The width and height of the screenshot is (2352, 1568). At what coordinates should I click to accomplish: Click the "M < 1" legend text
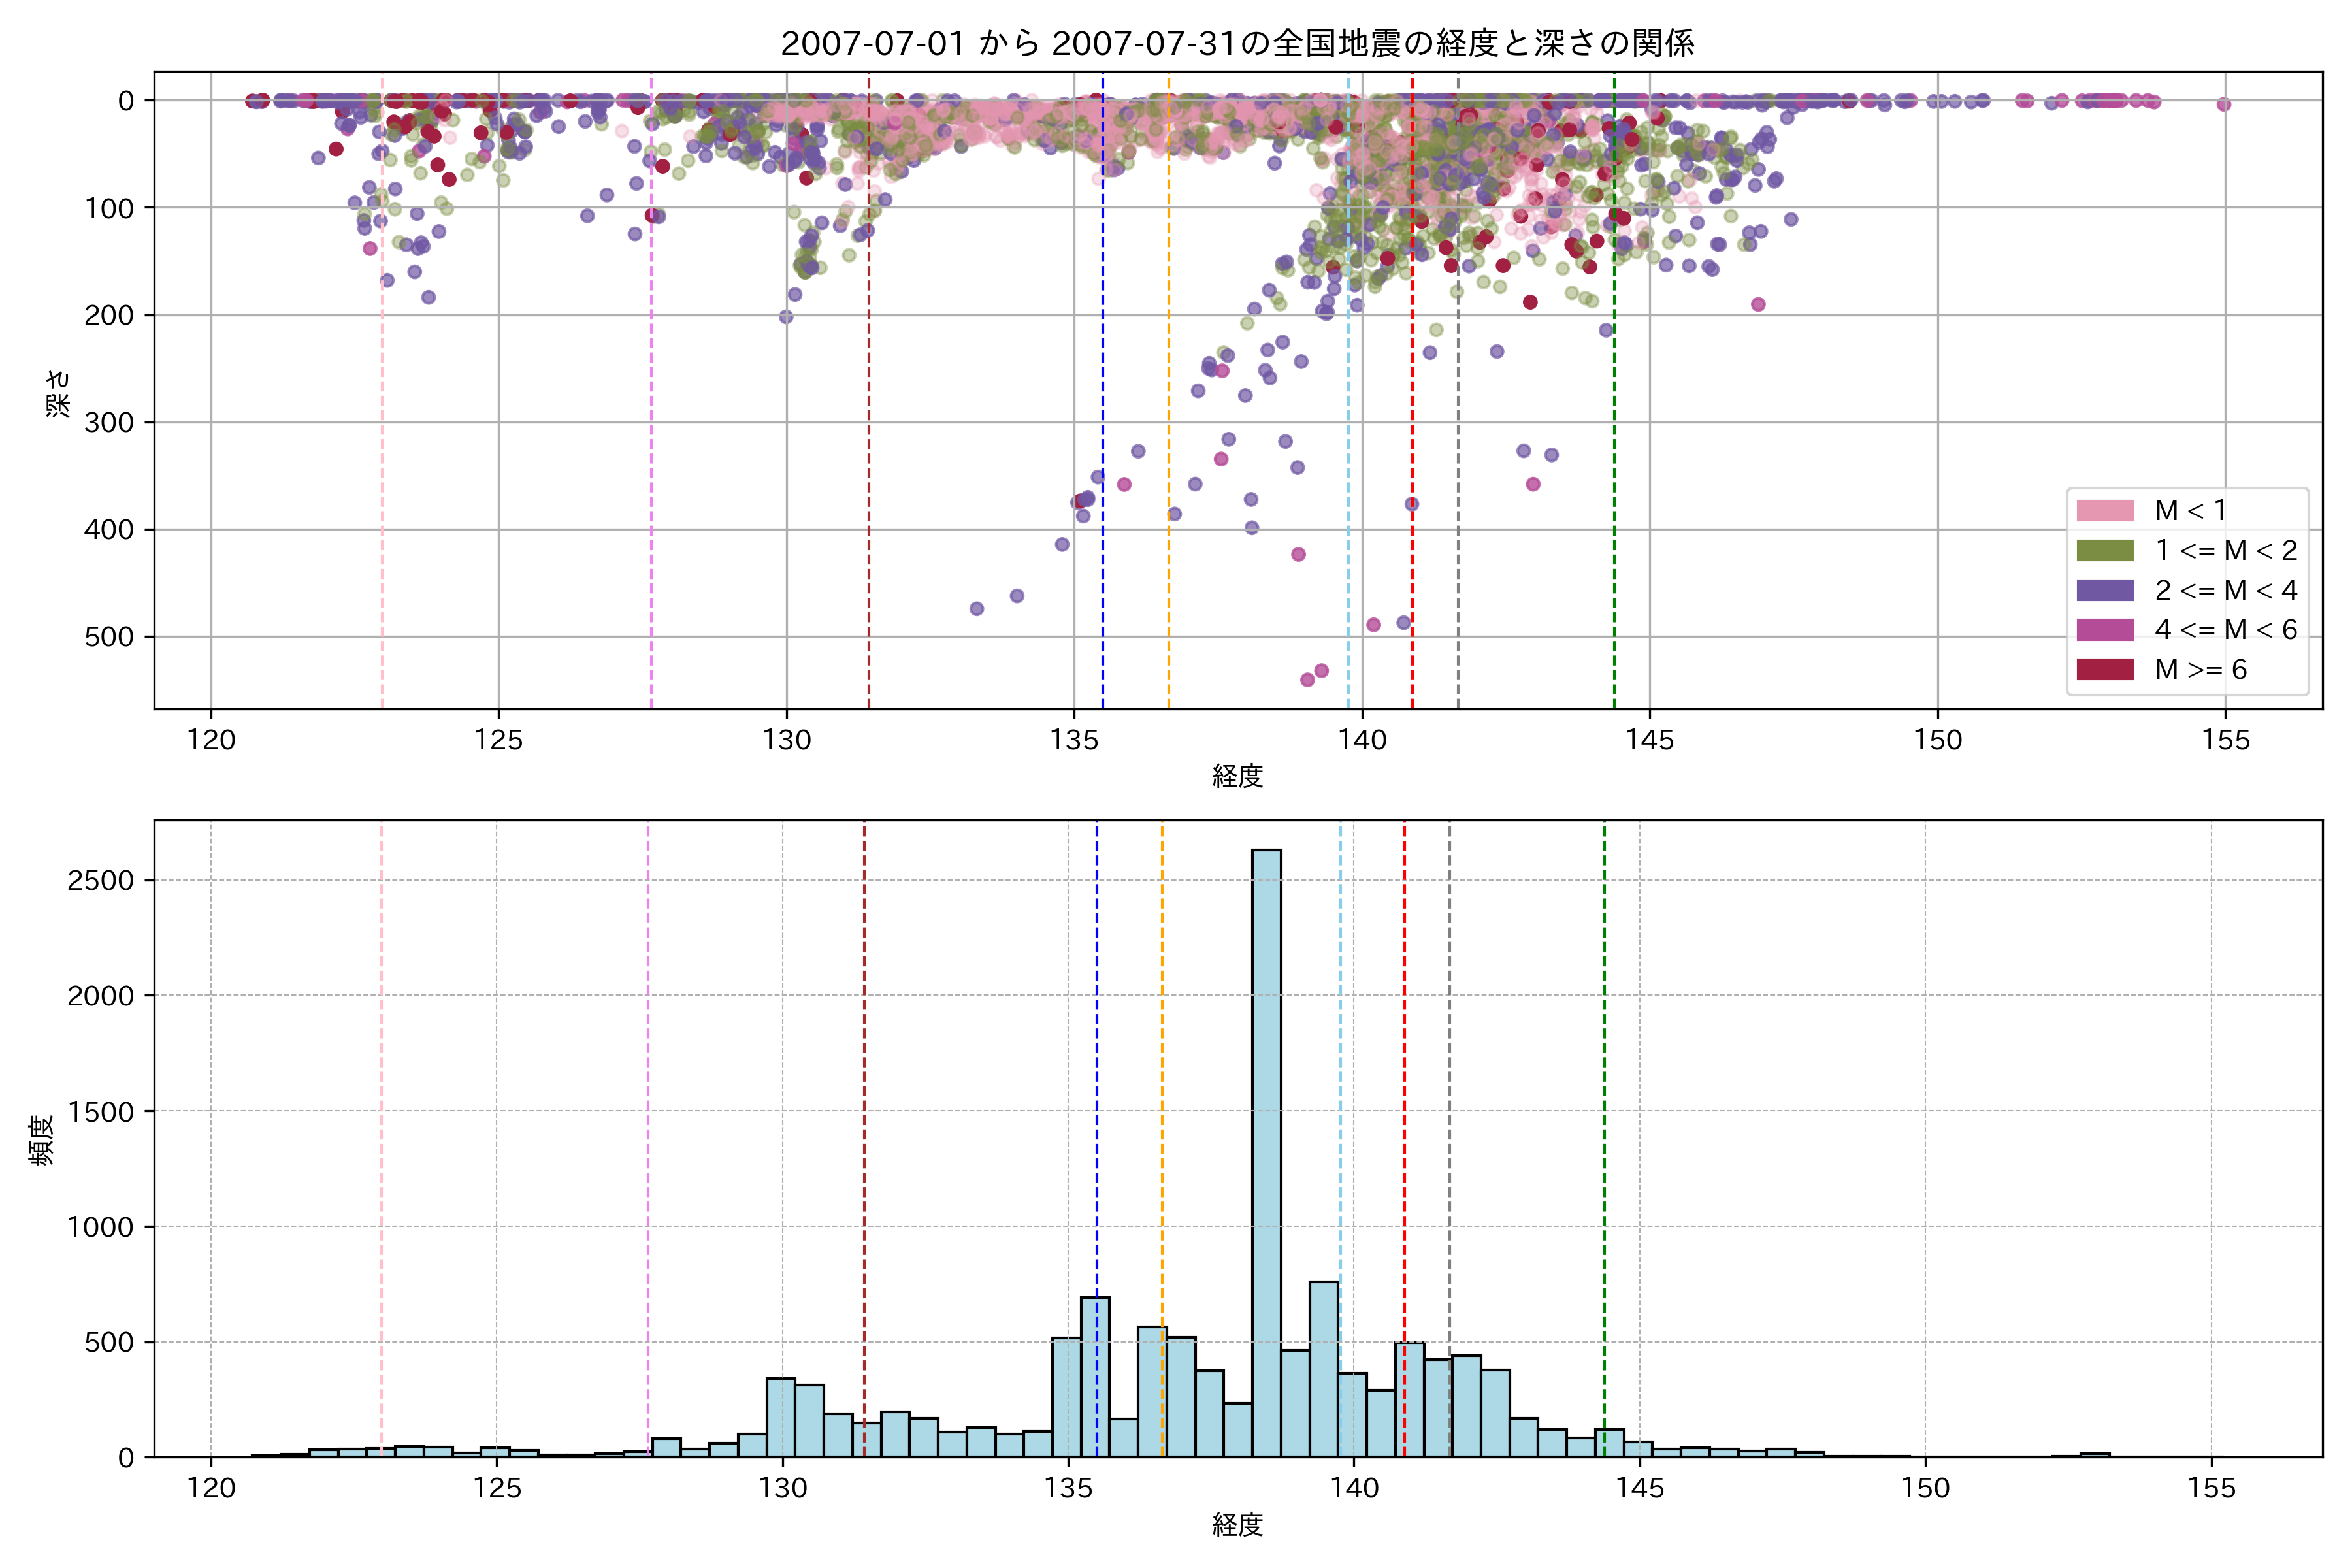pyautogui.click(x=2190, y=511)
